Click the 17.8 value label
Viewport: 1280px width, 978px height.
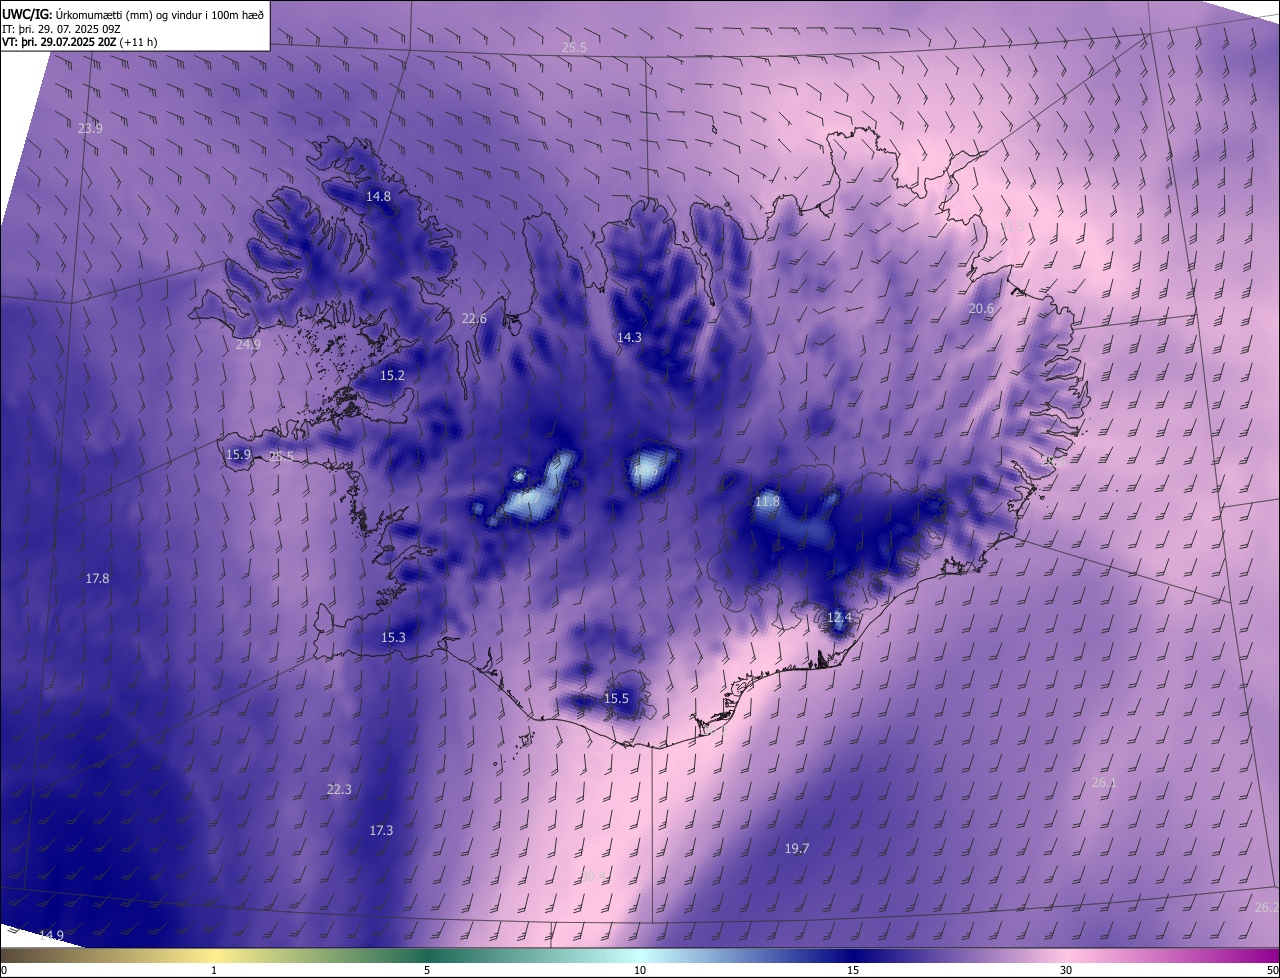97,579
